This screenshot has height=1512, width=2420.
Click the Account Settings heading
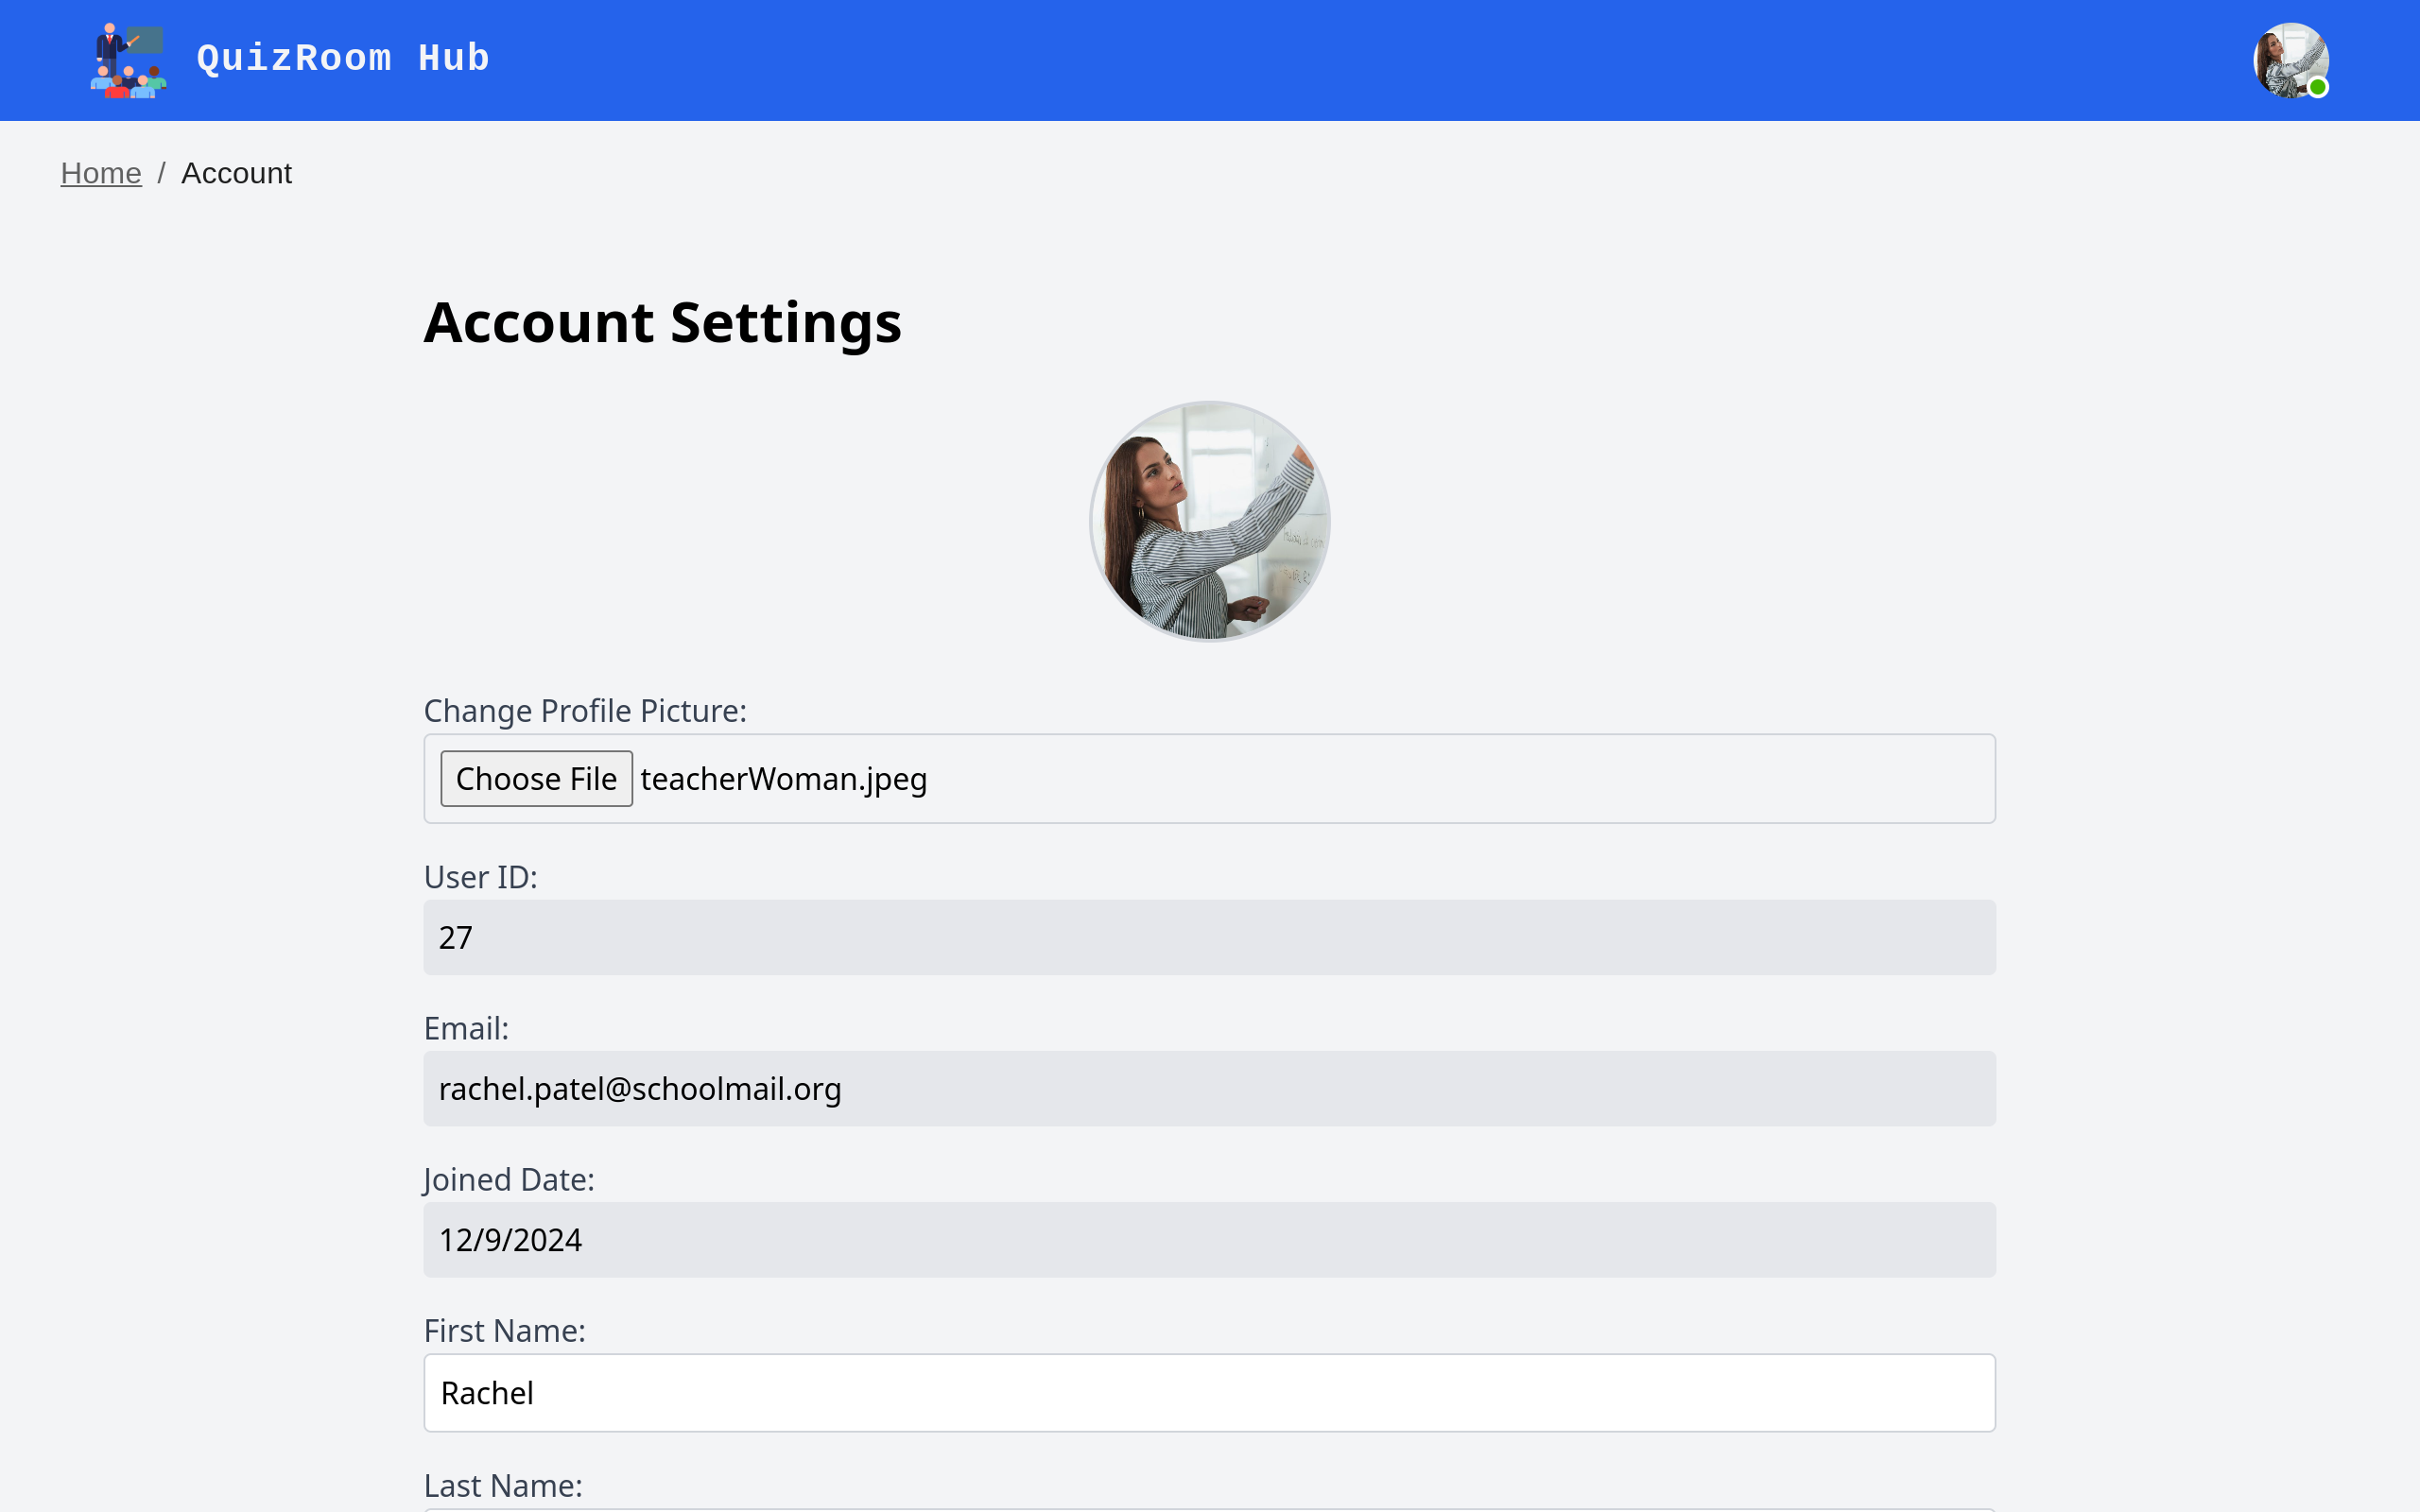(662, 323)
